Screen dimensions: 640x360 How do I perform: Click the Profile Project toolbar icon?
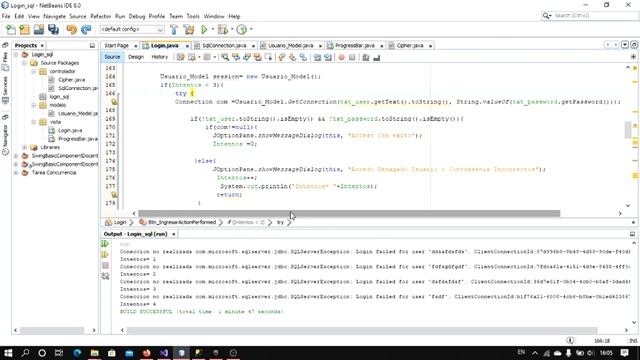(242, 29)
